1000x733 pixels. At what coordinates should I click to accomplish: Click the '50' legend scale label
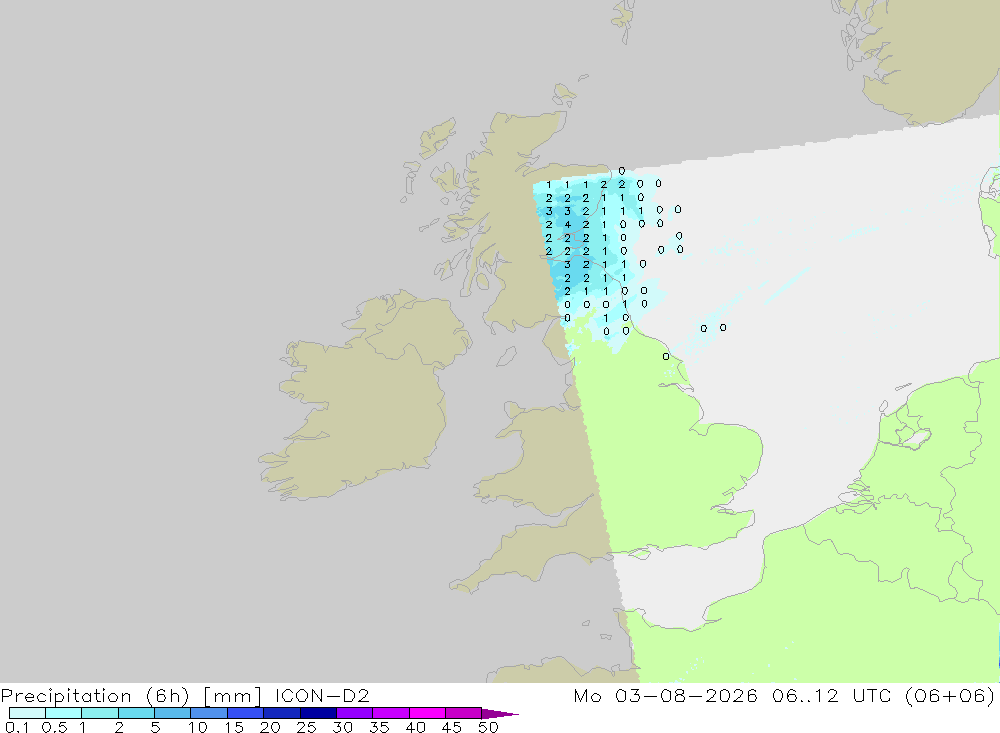tap(489, 727)
